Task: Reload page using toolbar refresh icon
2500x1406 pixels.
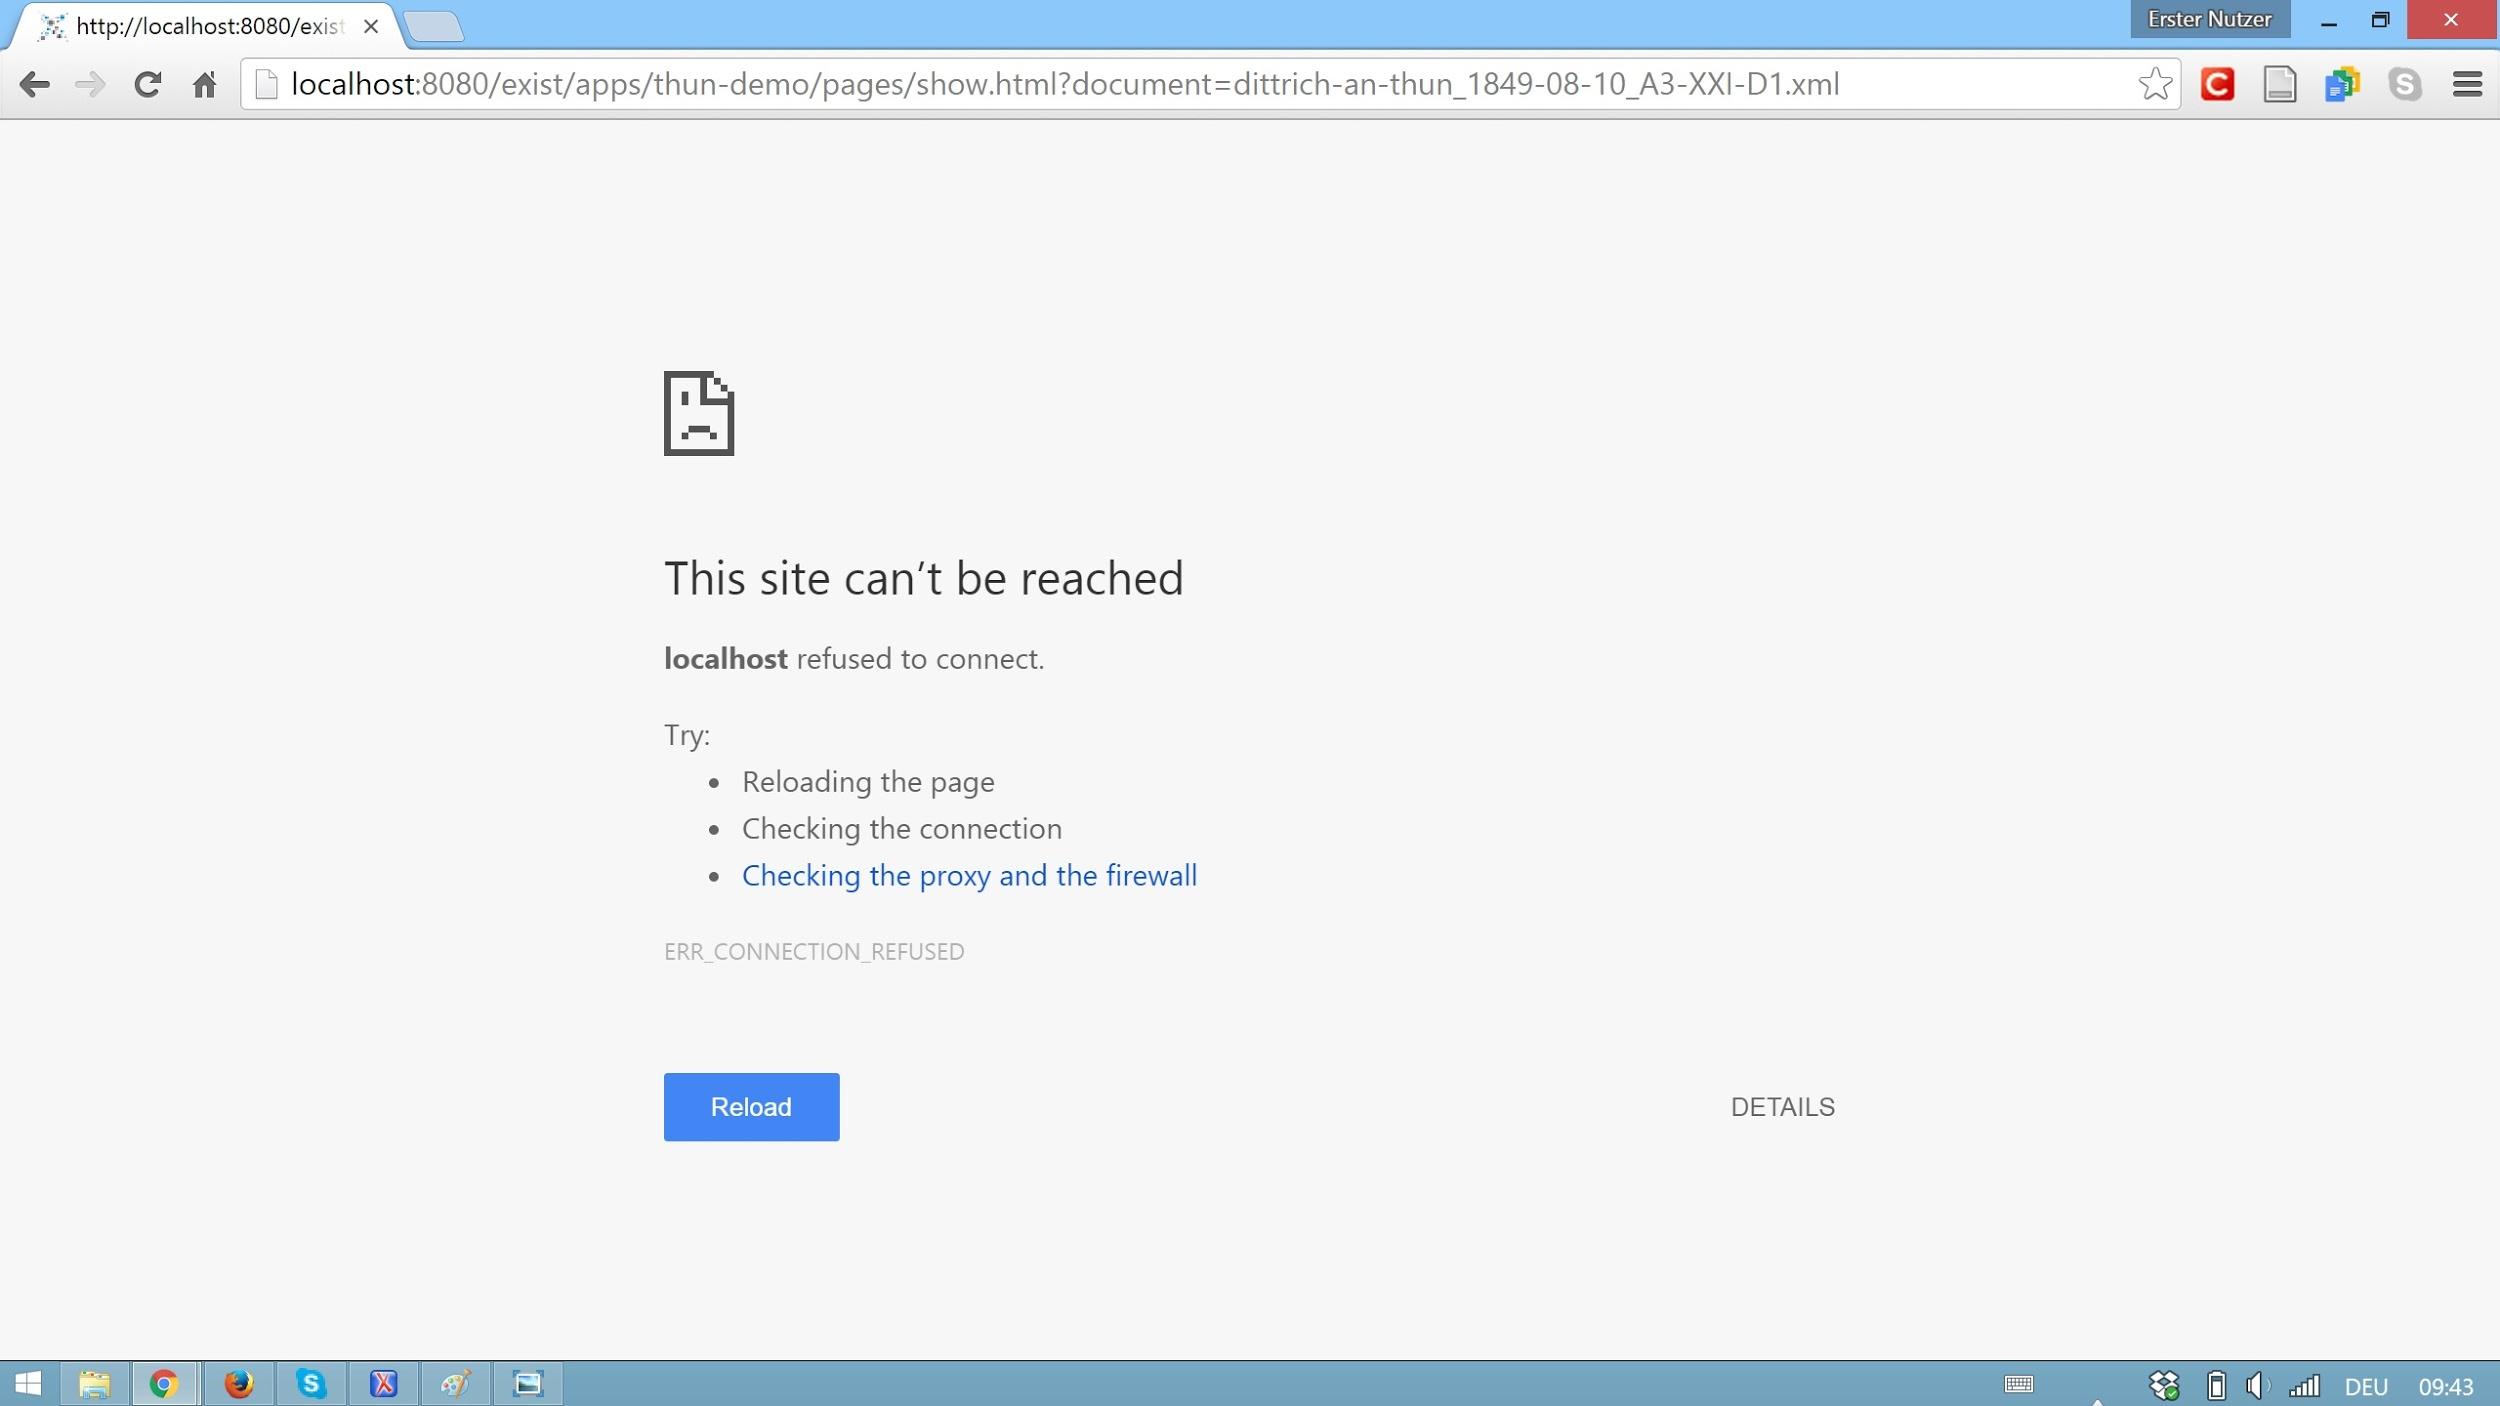Action: pyautogui.click(x=147, y=84)
